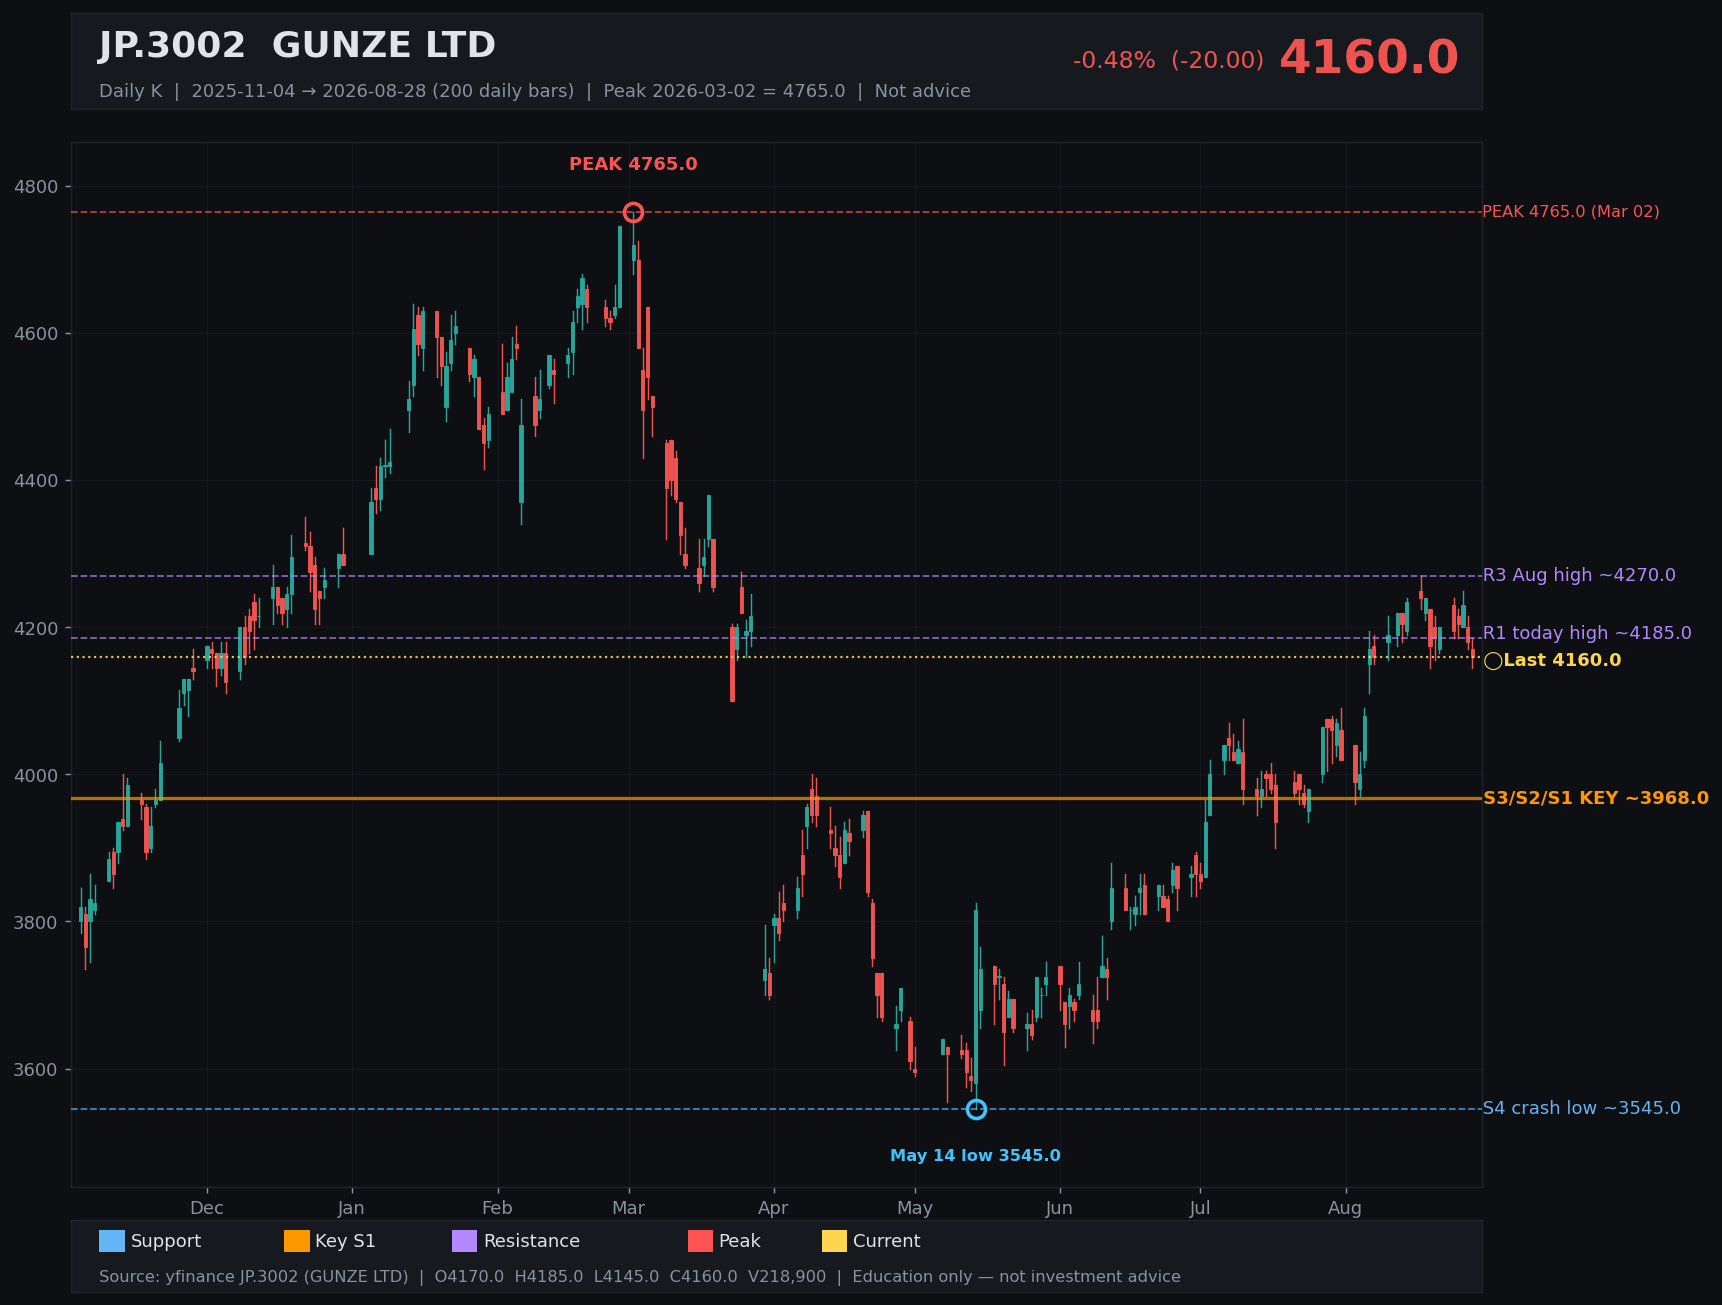Image resolution: width=1722 pixels, height=1305 pixels.
Task: Click the "Aug" date axis label
Action: (x=1345, y=1208)
